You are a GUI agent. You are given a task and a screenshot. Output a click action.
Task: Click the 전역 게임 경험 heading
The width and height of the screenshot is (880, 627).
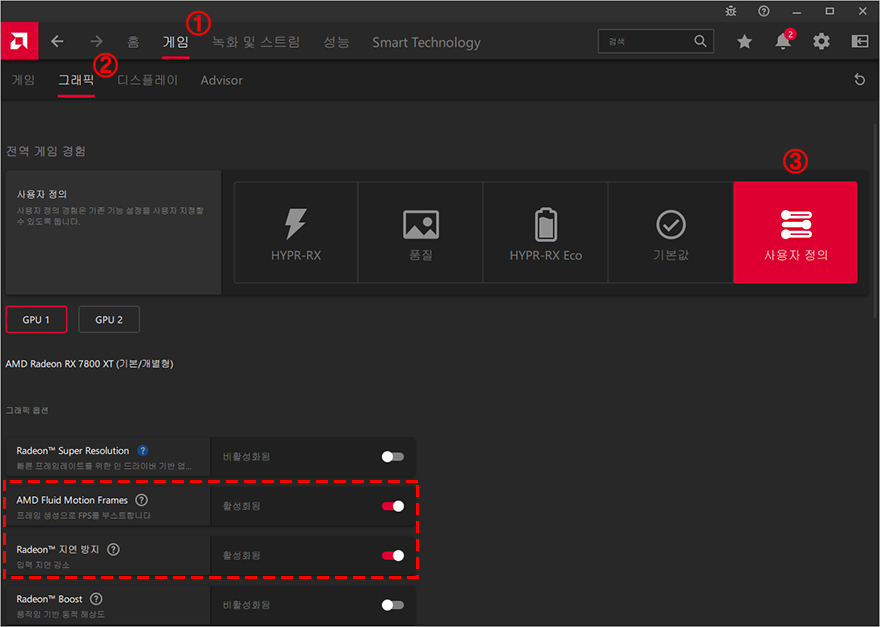point(46,151)
